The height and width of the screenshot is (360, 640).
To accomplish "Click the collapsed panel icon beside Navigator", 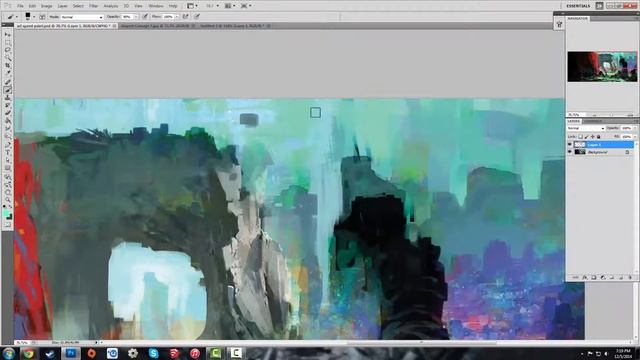I will (559, 24).
